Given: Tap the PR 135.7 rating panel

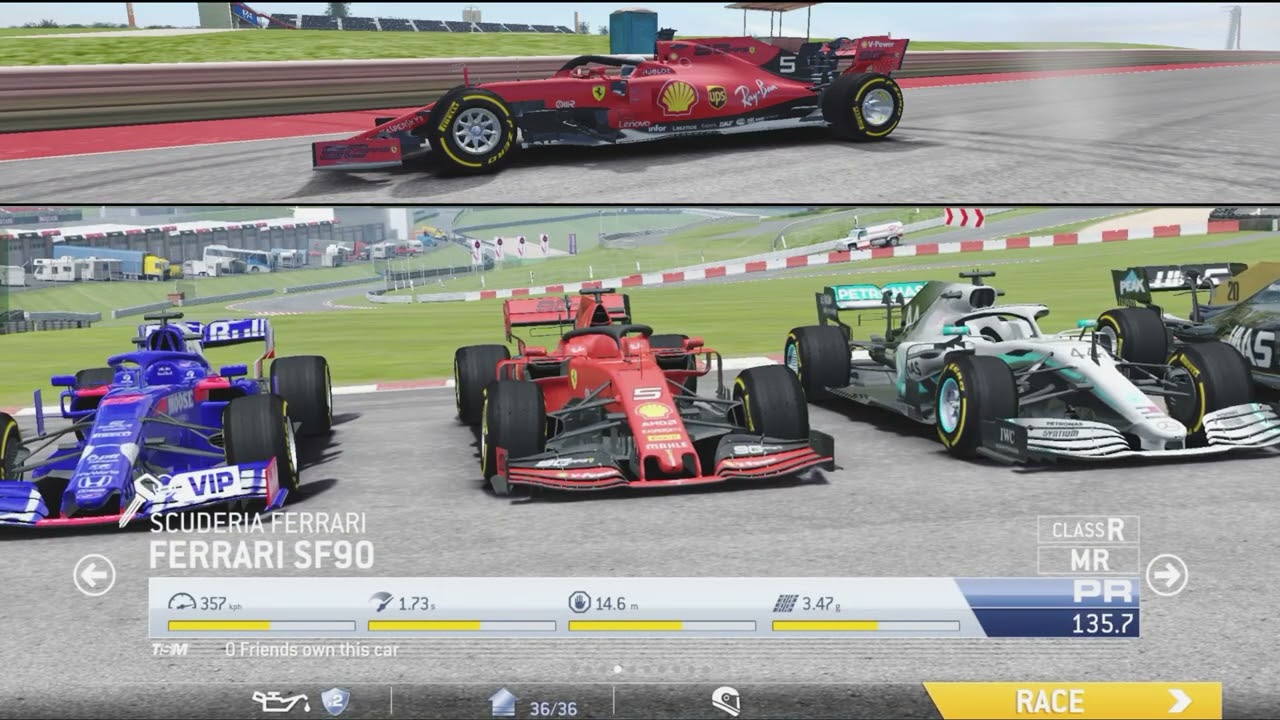Looking at the screenshot, I should point(1048,607).
